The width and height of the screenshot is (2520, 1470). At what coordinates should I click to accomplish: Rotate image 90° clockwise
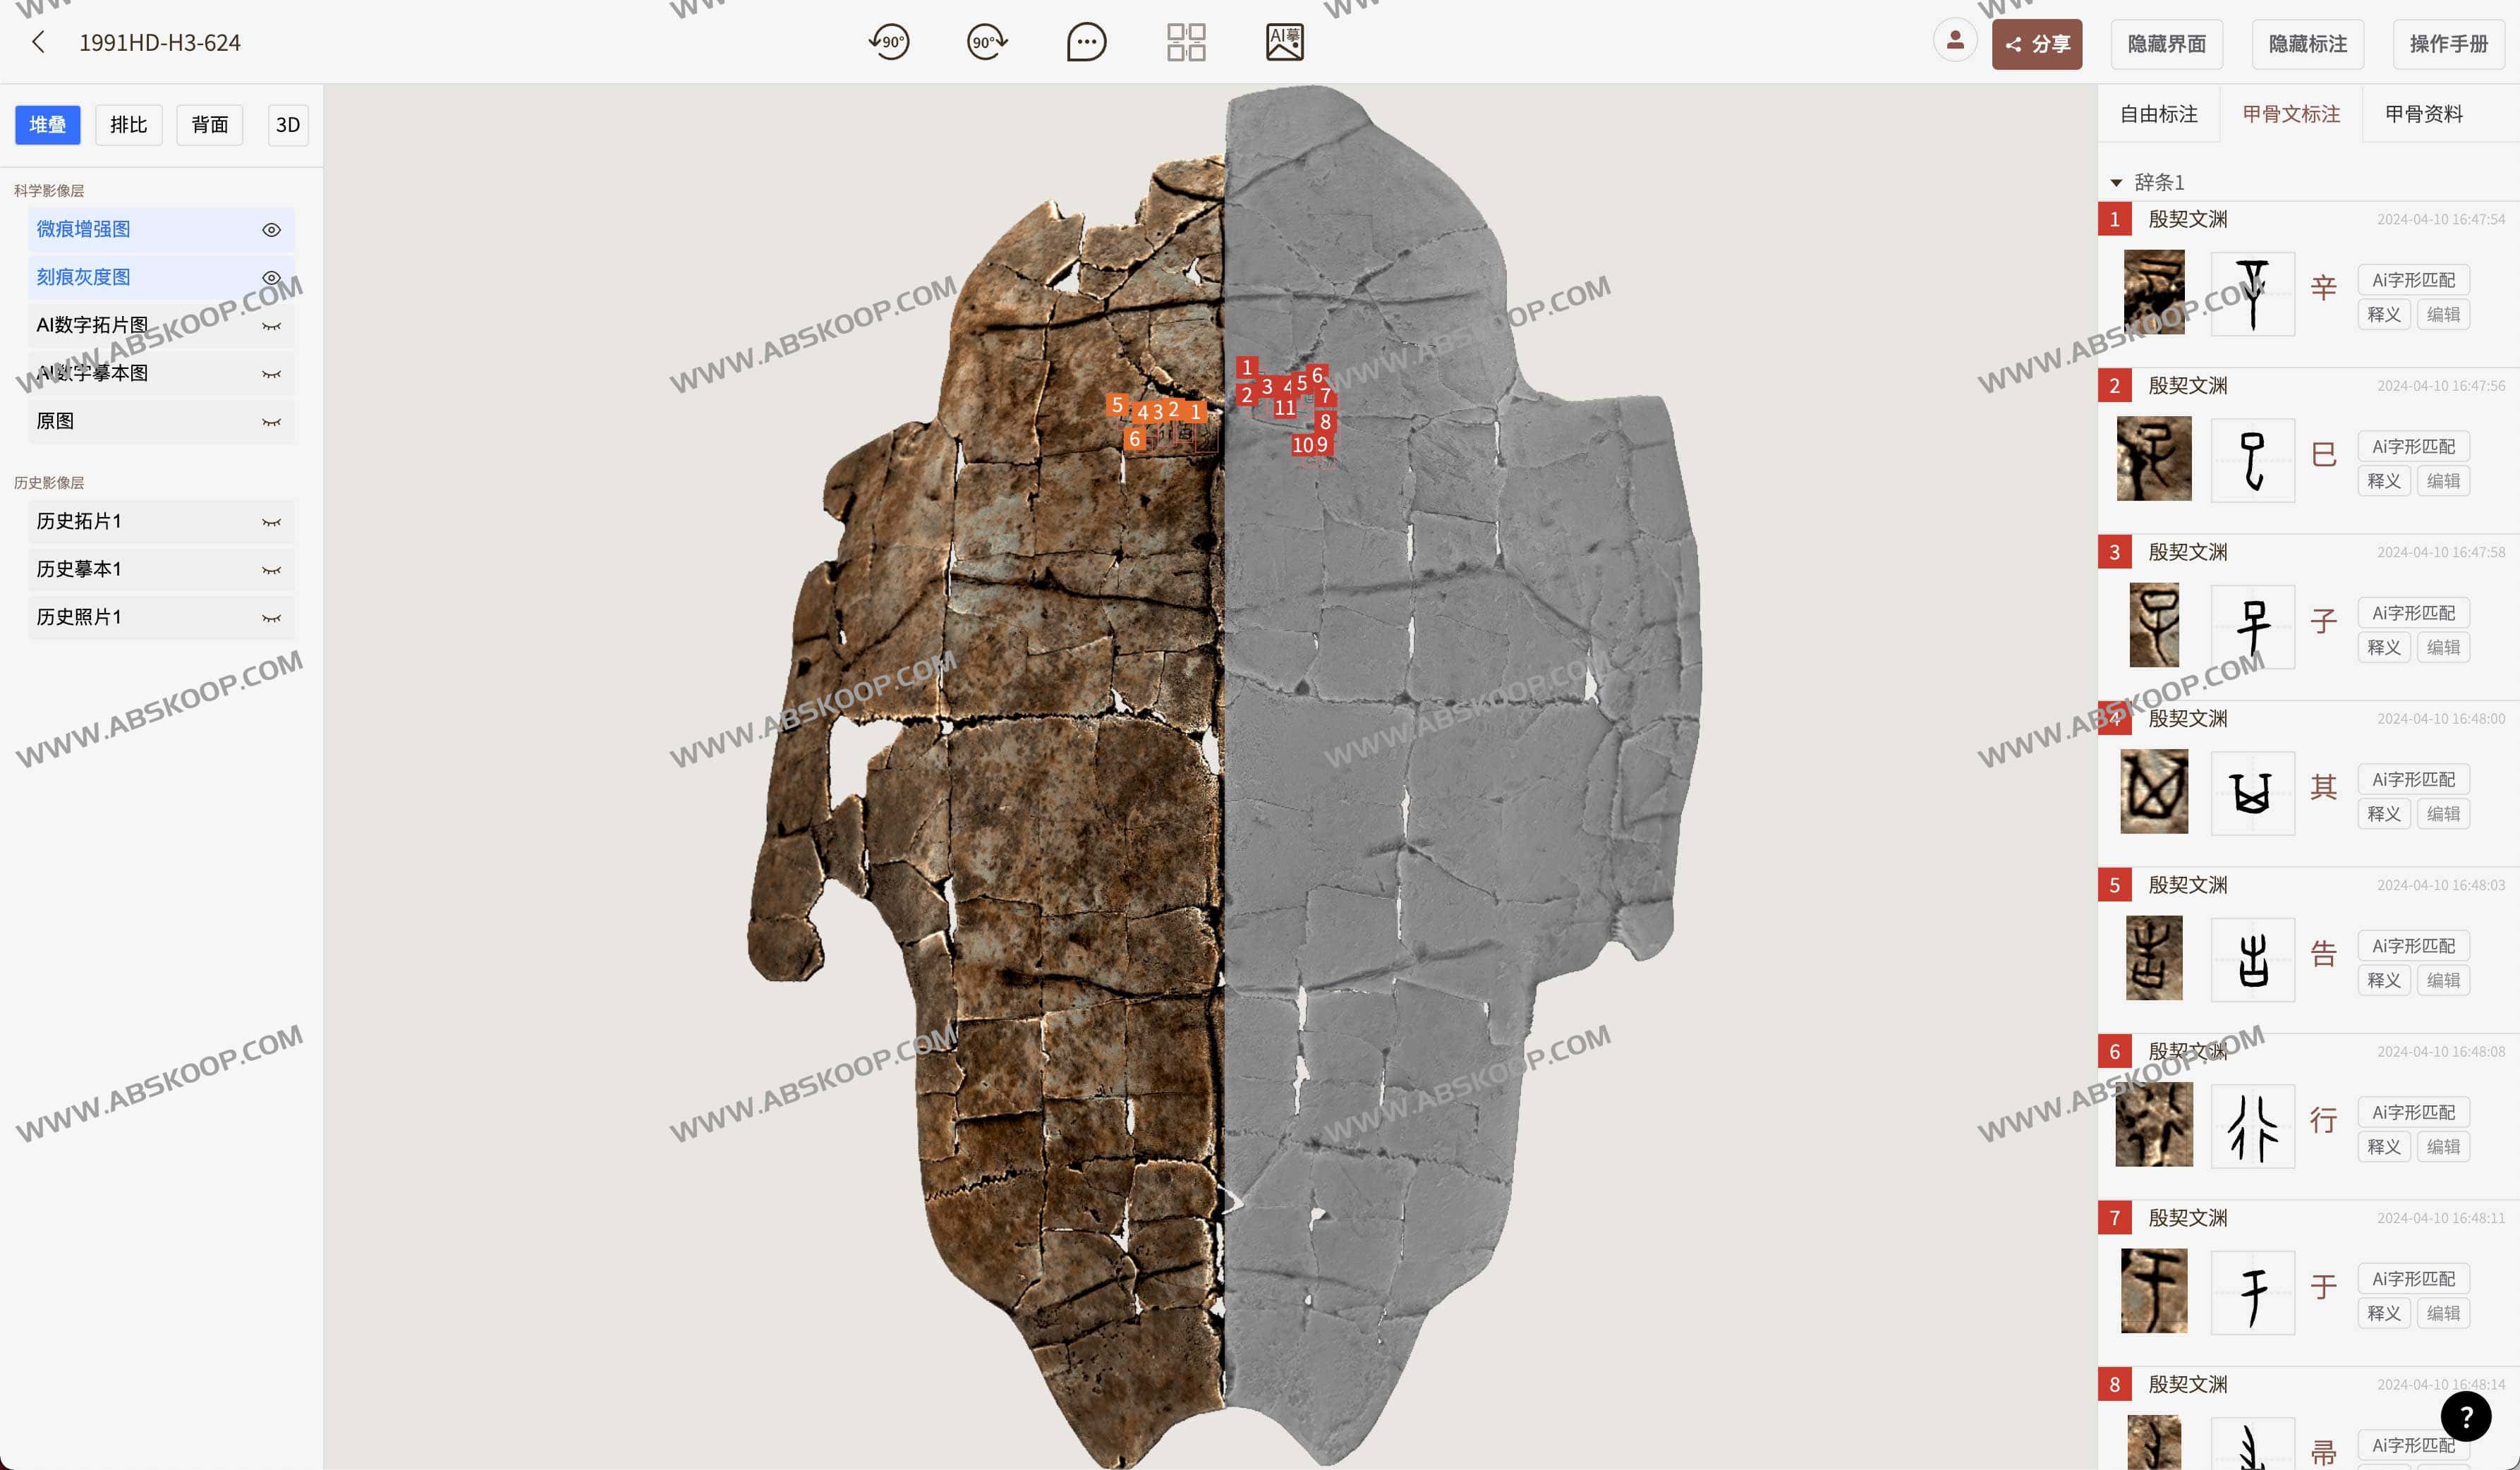click(987, 42)
